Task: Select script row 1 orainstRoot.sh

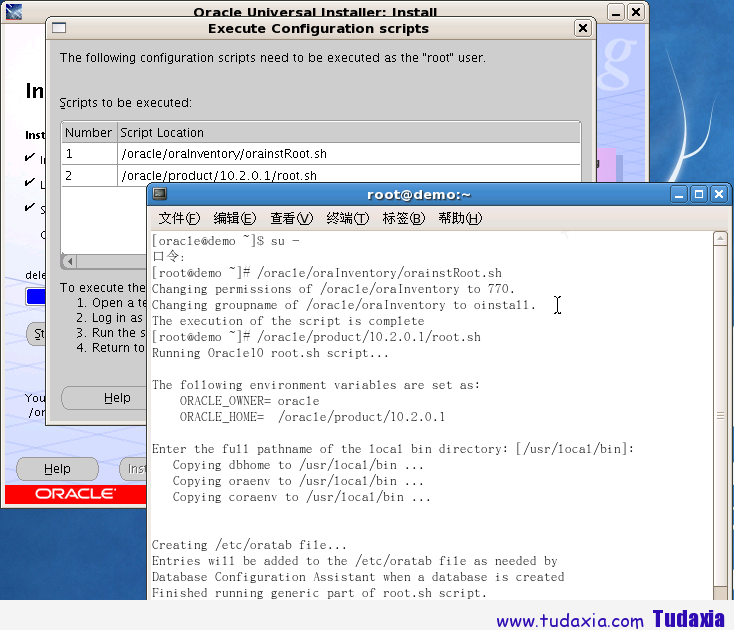Action: pyautogui.click(x=321, y=154)
